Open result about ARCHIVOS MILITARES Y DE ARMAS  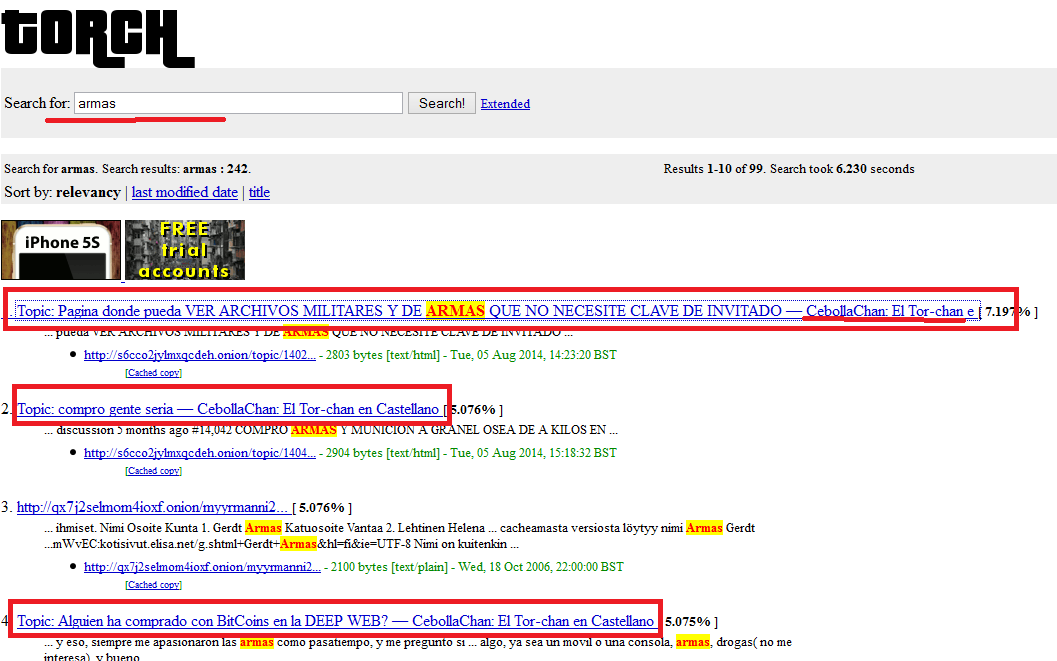(x=495, y=311)
